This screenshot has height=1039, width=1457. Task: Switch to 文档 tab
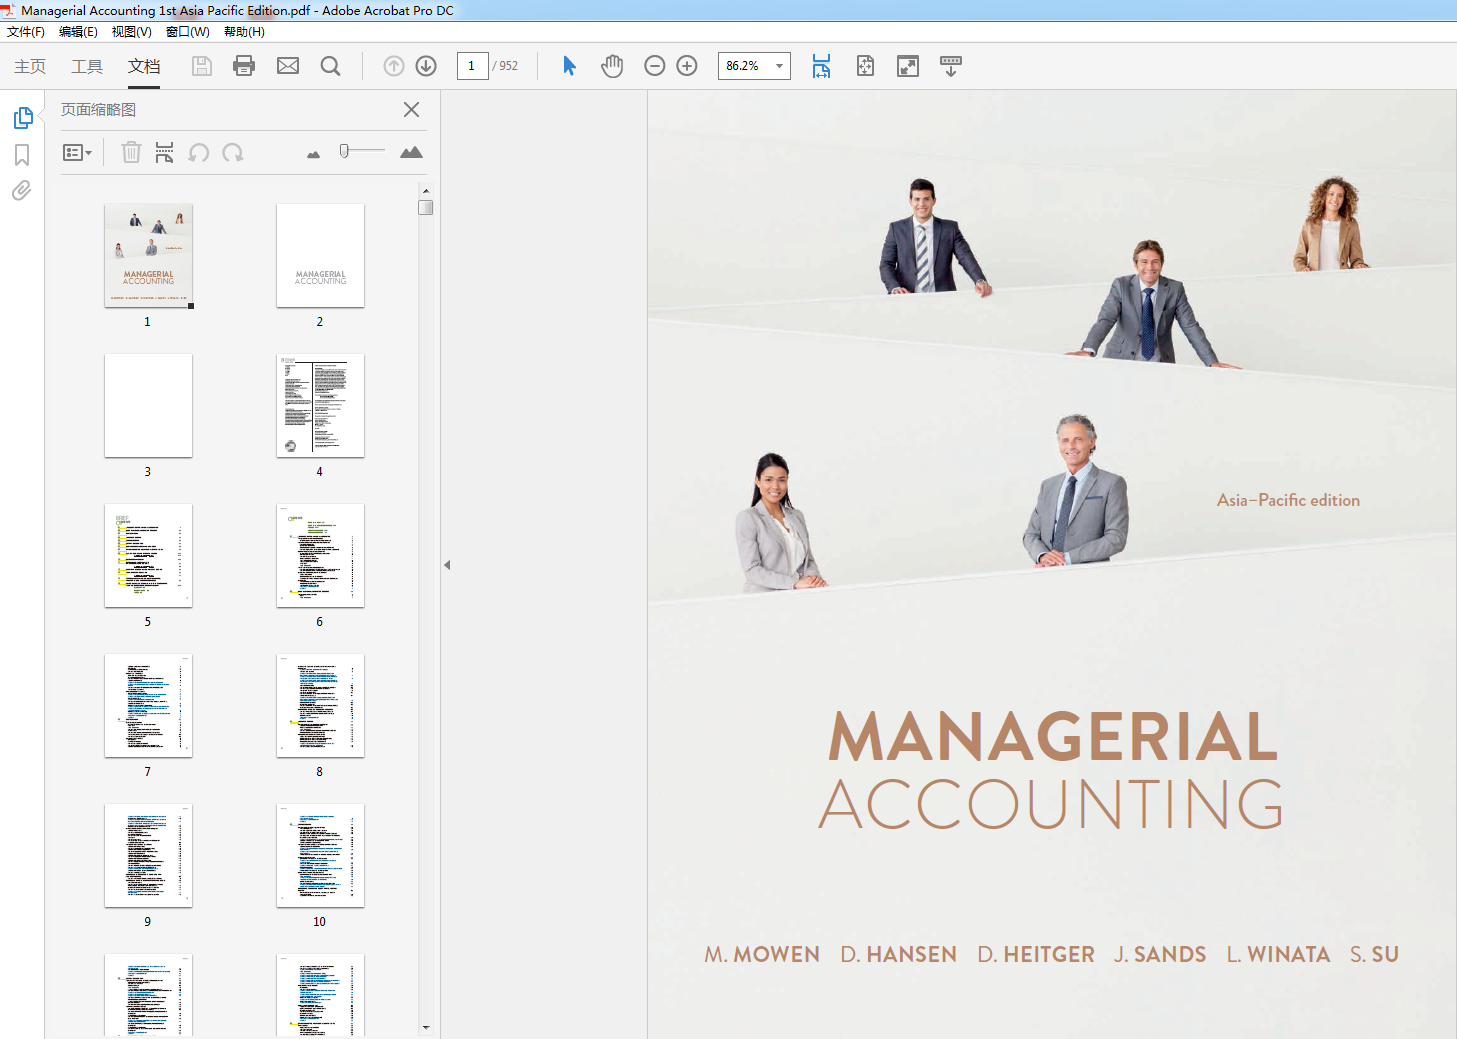144,66
